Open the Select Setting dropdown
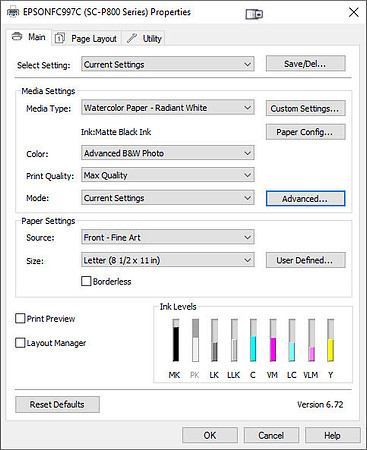 pyautogui.click(x=168, y=64)
